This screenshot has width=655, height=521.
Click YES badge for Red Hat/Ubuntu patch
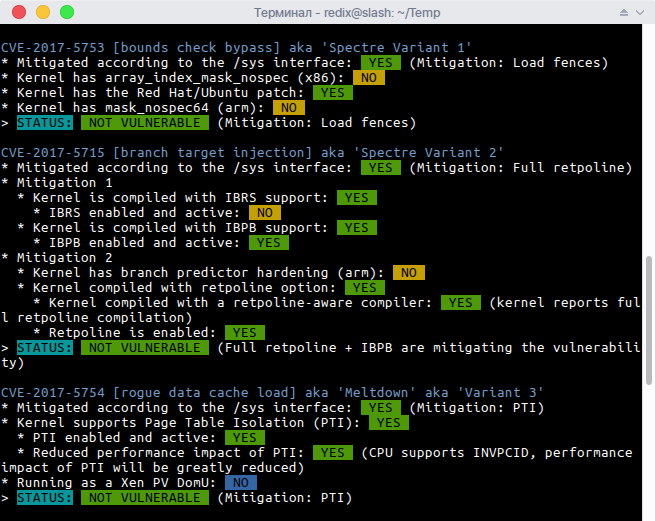333,93
